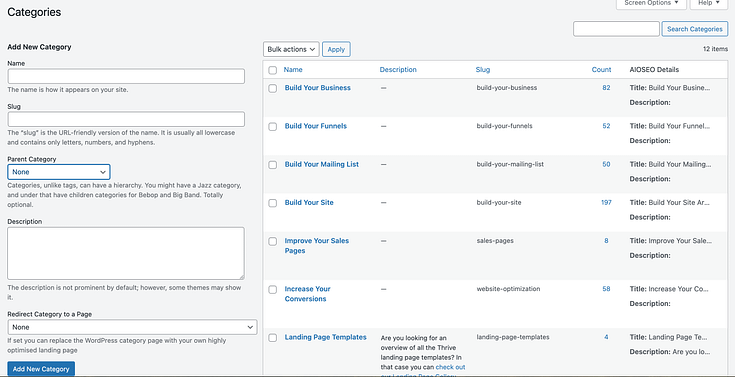The image size is (735, 377).
Task: Open the Build Your Funnels category
Action: (316, 126)
